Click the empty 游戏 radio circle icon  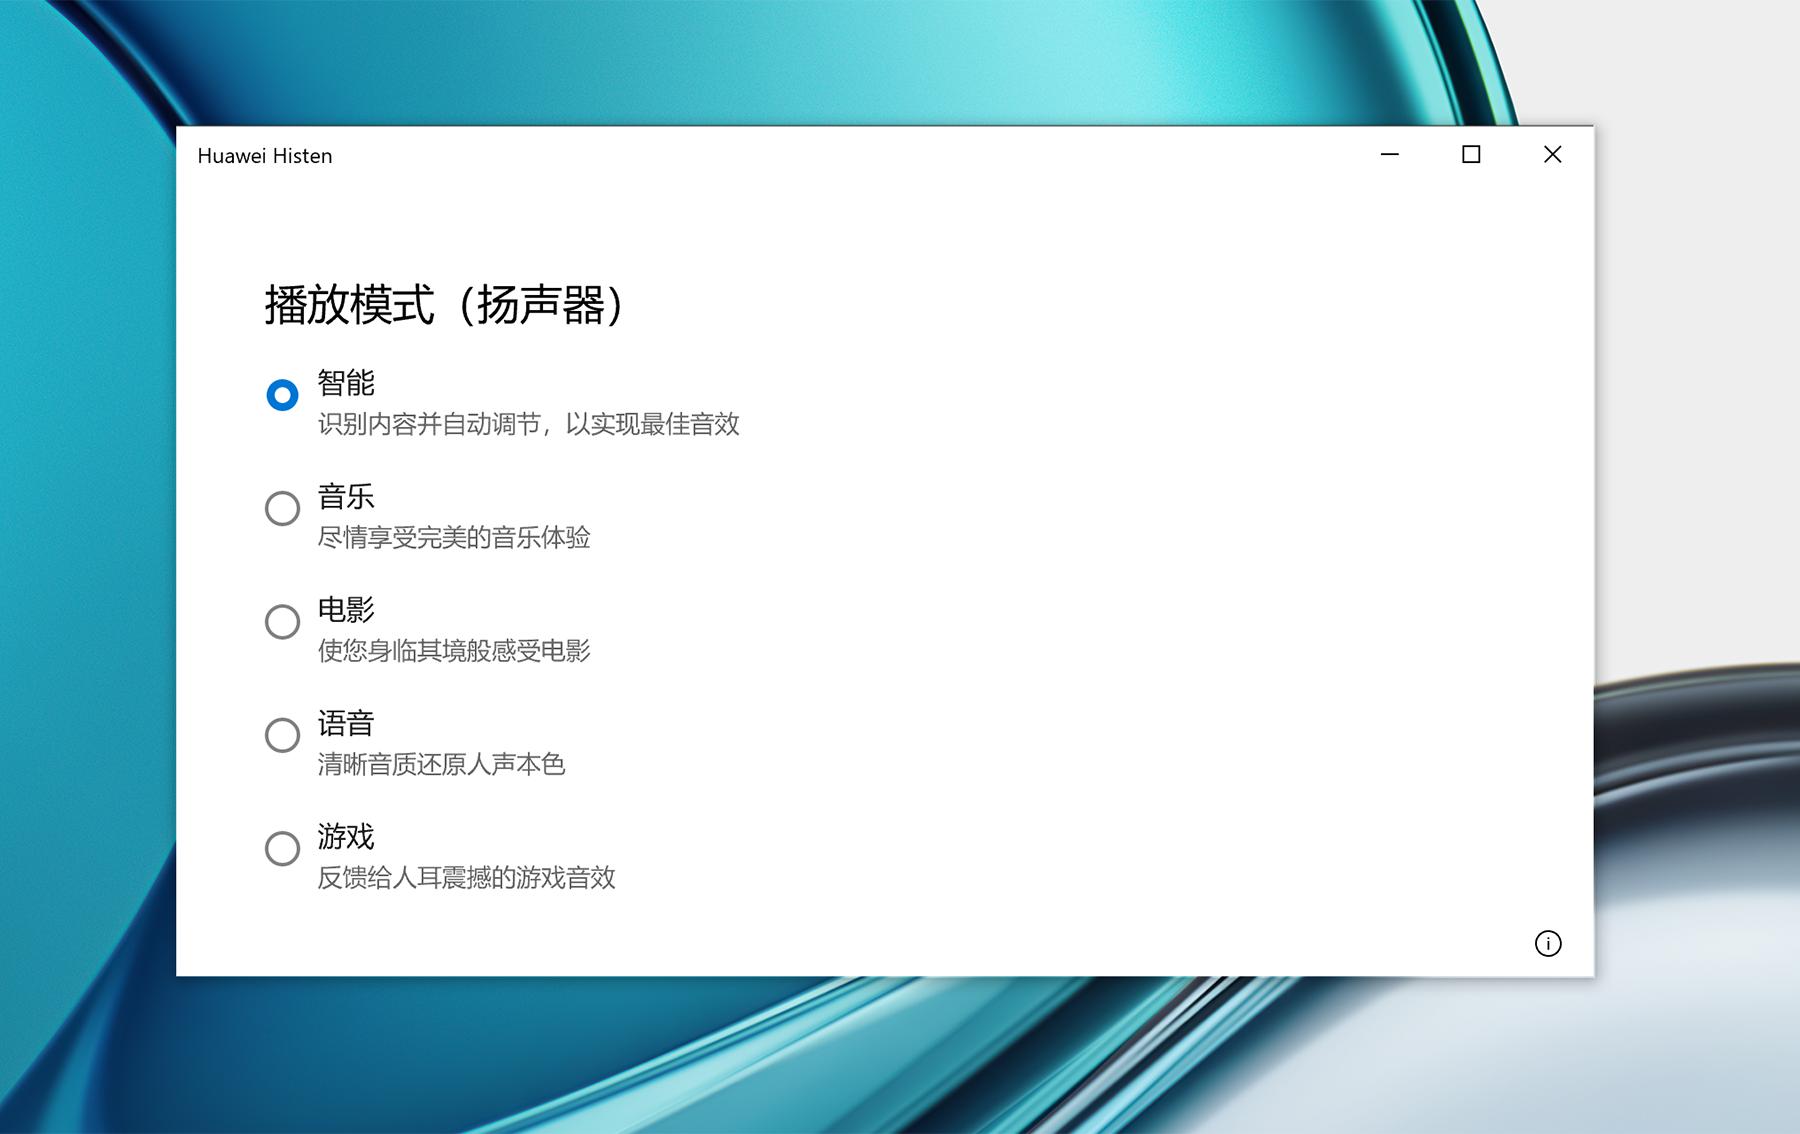(x=283, y=849)
